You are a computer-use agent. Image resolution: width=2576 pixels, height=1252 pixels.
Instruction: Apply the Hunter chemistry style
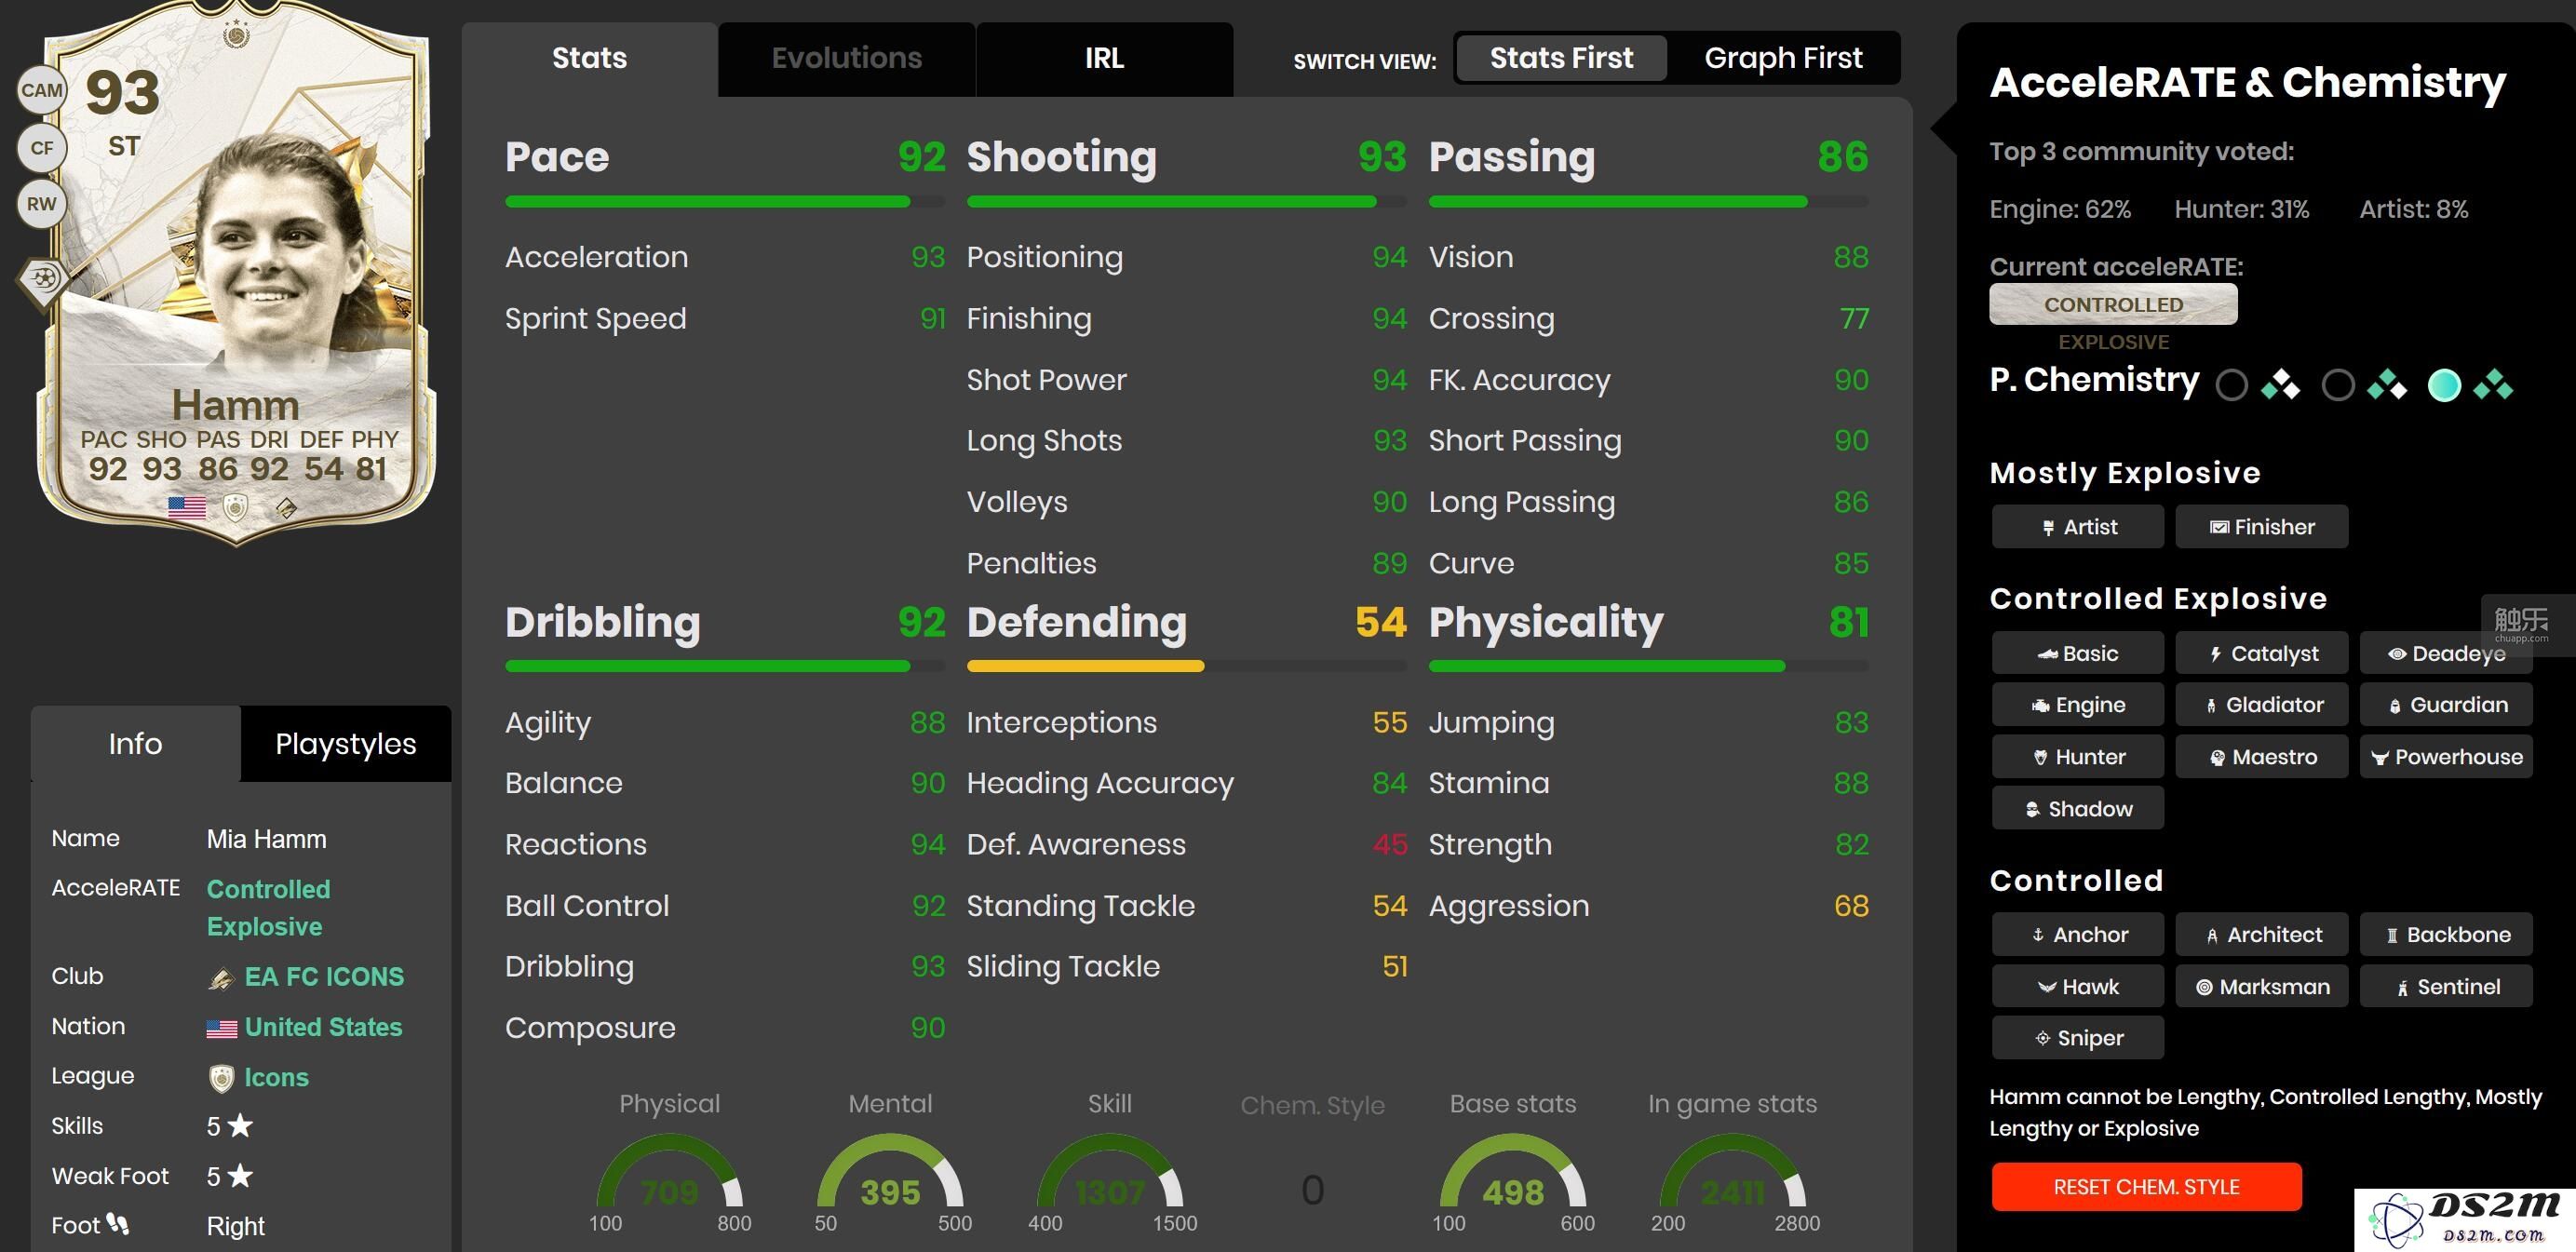[x=2077, y=757]
